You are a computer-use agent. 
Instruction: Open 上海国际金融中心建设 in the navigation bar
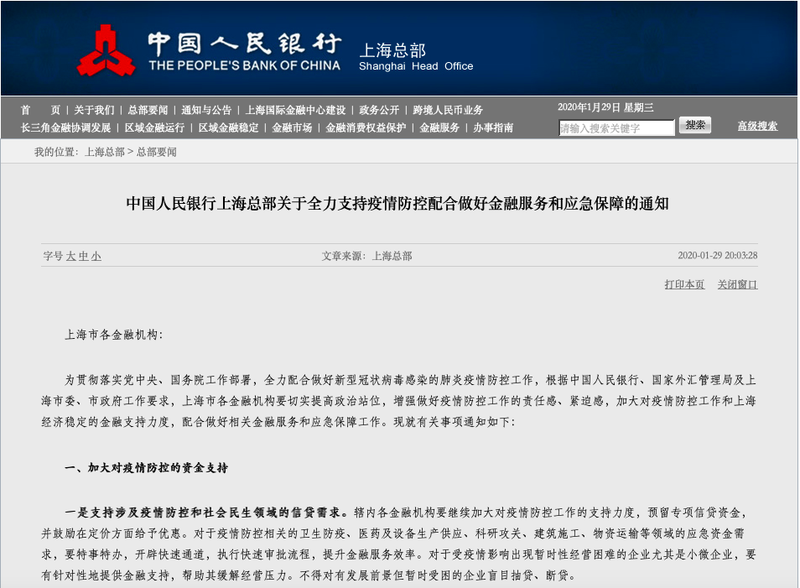tap(295, 110)
